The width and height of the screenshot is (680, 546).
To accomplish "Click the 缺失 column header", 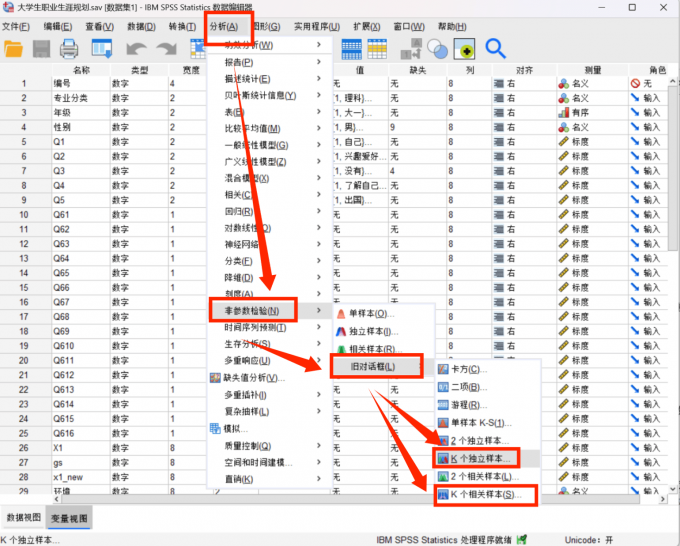I will (x=418, y=70).
